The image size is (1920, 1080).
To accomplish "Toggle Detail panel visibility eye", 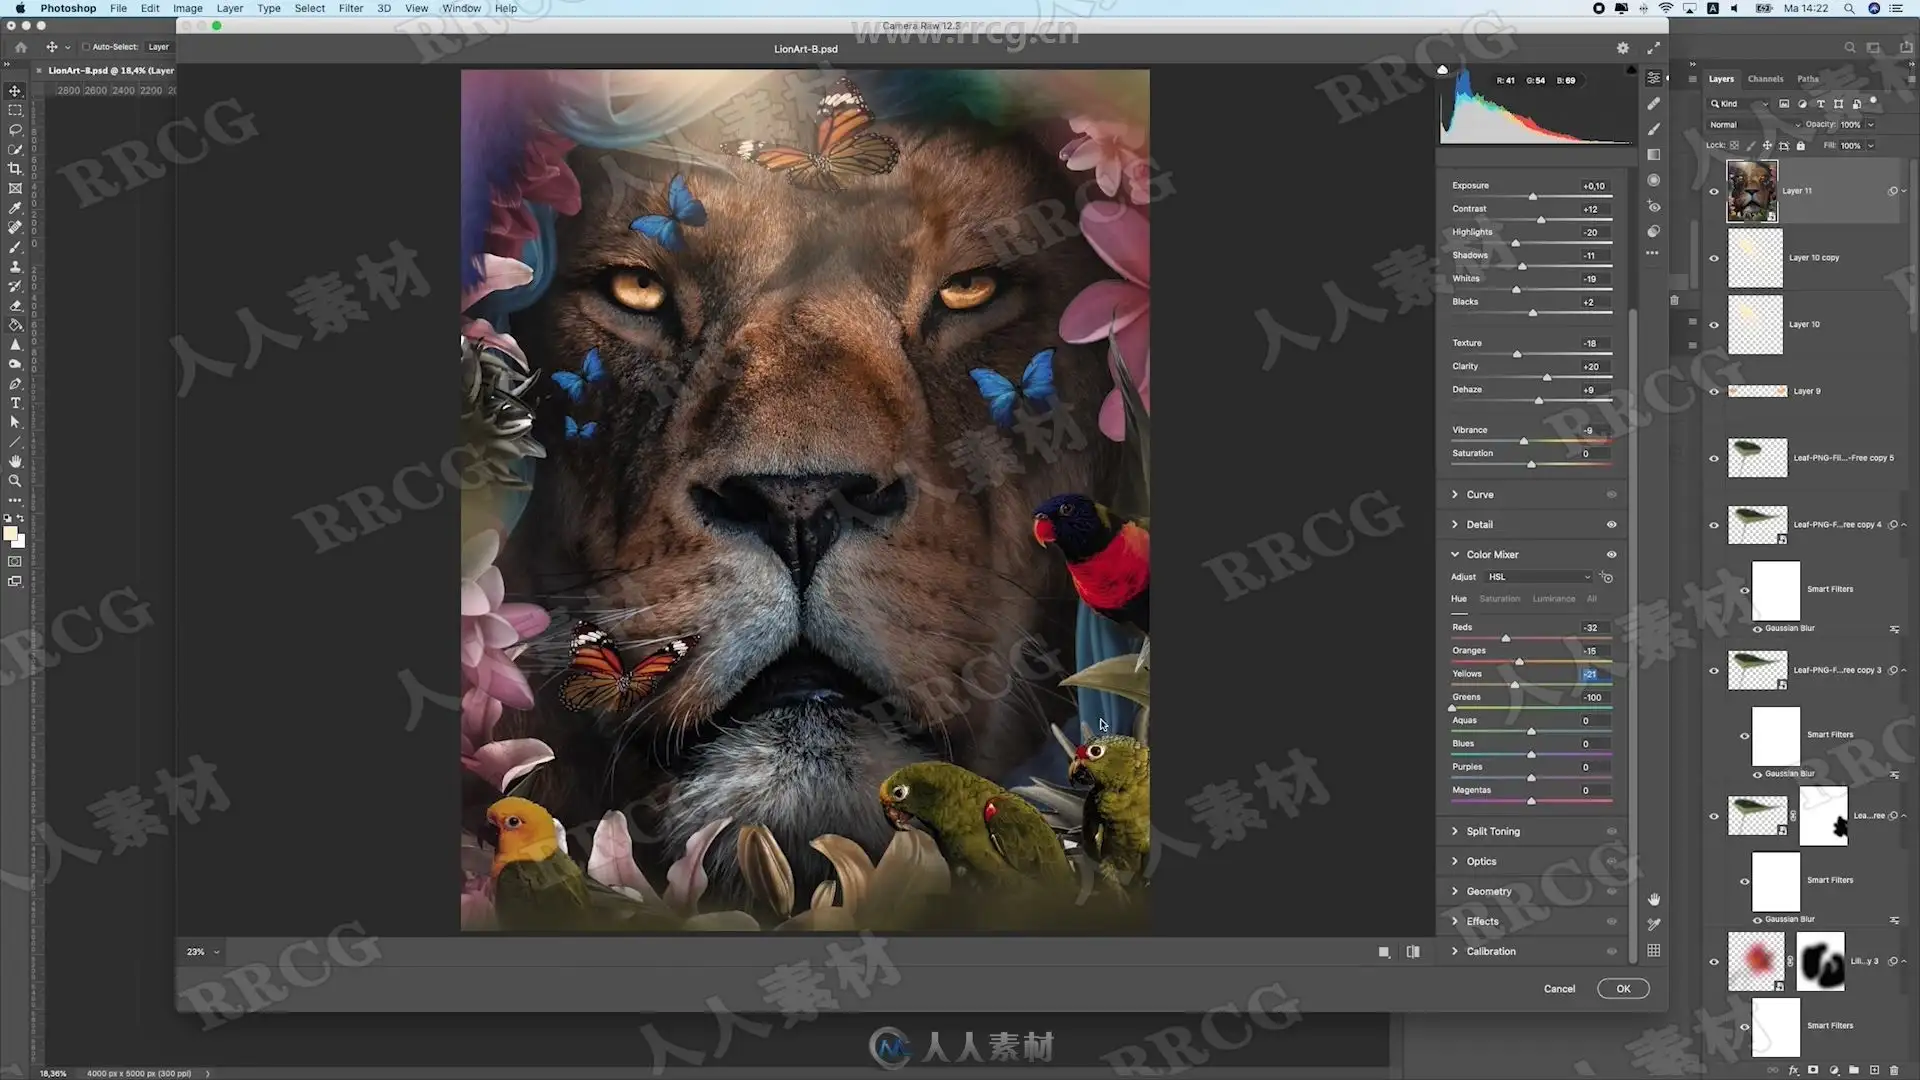I will coord(1611,525).
